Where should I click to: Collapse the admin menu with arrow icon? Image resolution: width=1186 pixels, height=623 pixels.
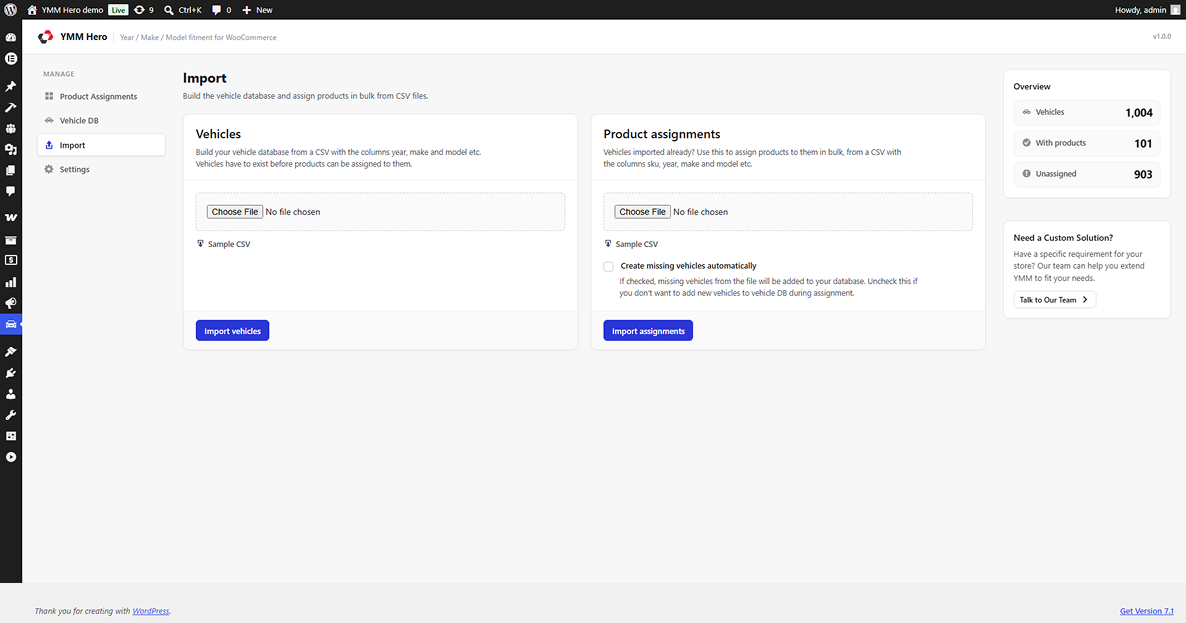(11, 457)
